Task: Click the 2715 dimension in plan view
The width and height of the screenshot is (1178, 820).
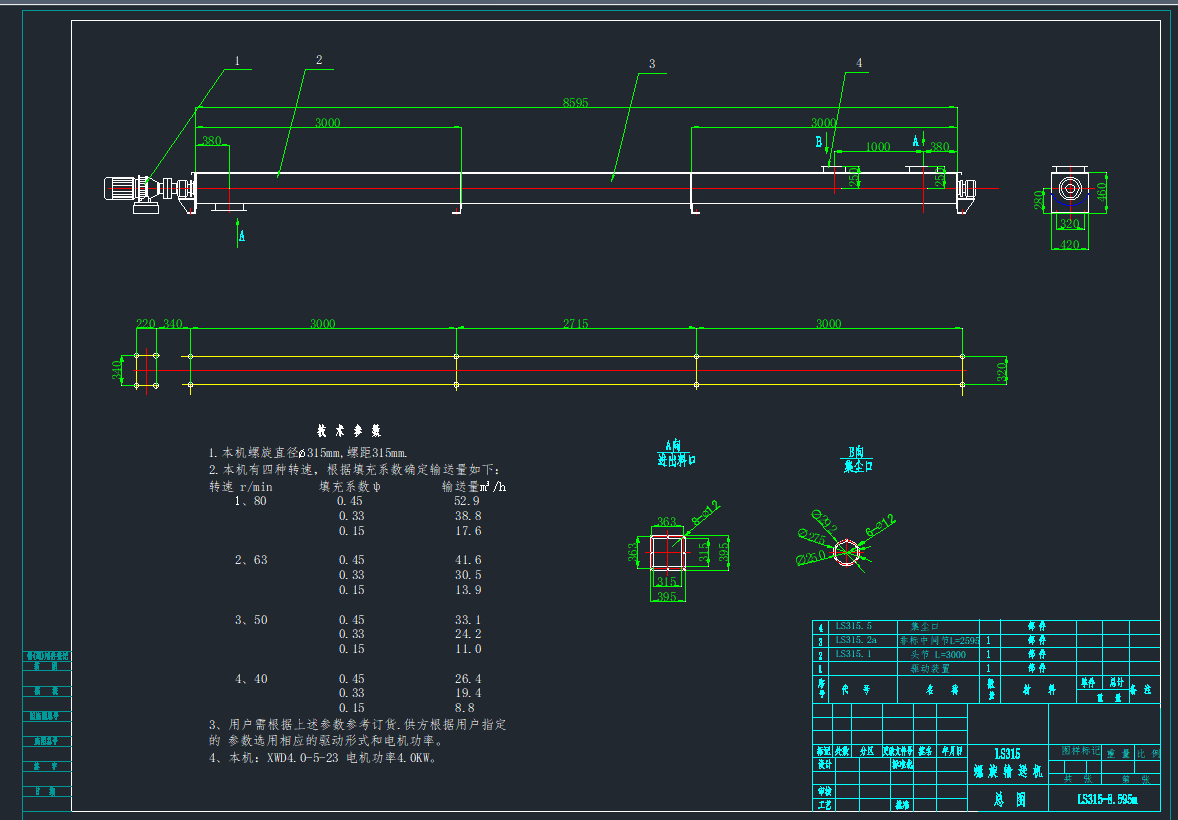Action: pyautogui.click(x=575, y=324)
